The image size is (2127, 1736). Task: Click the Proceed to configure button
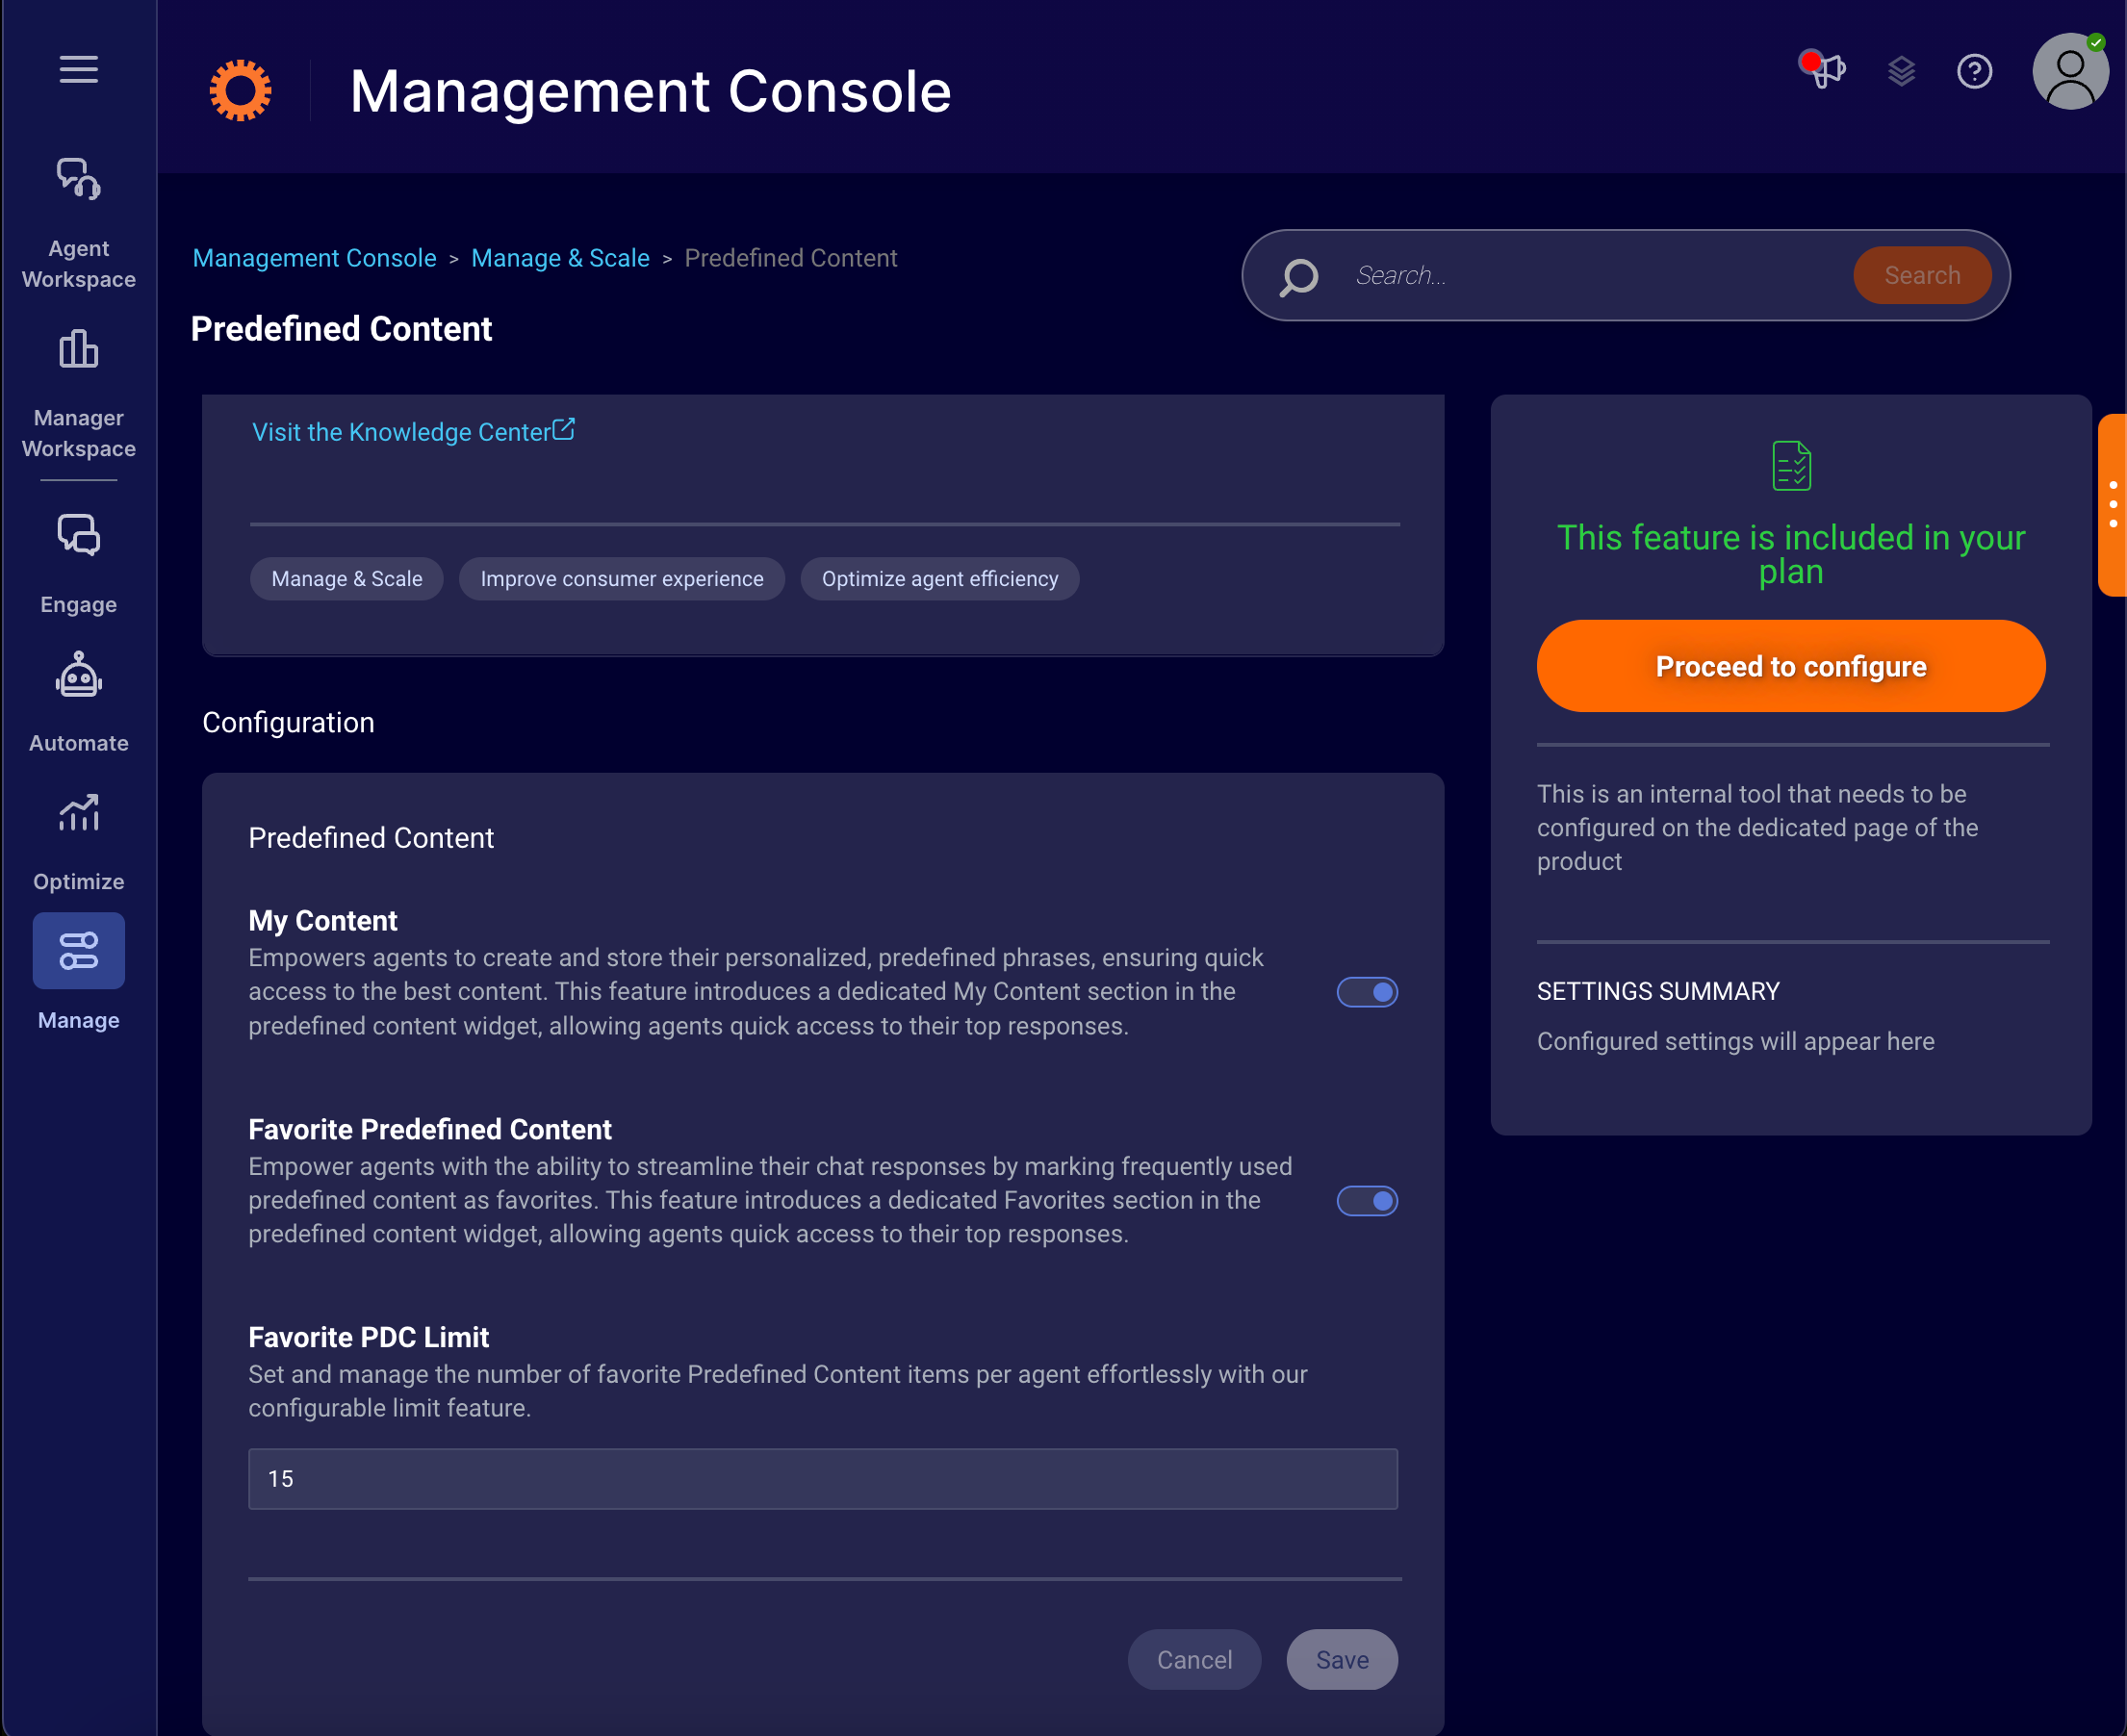pos(1791,666)
